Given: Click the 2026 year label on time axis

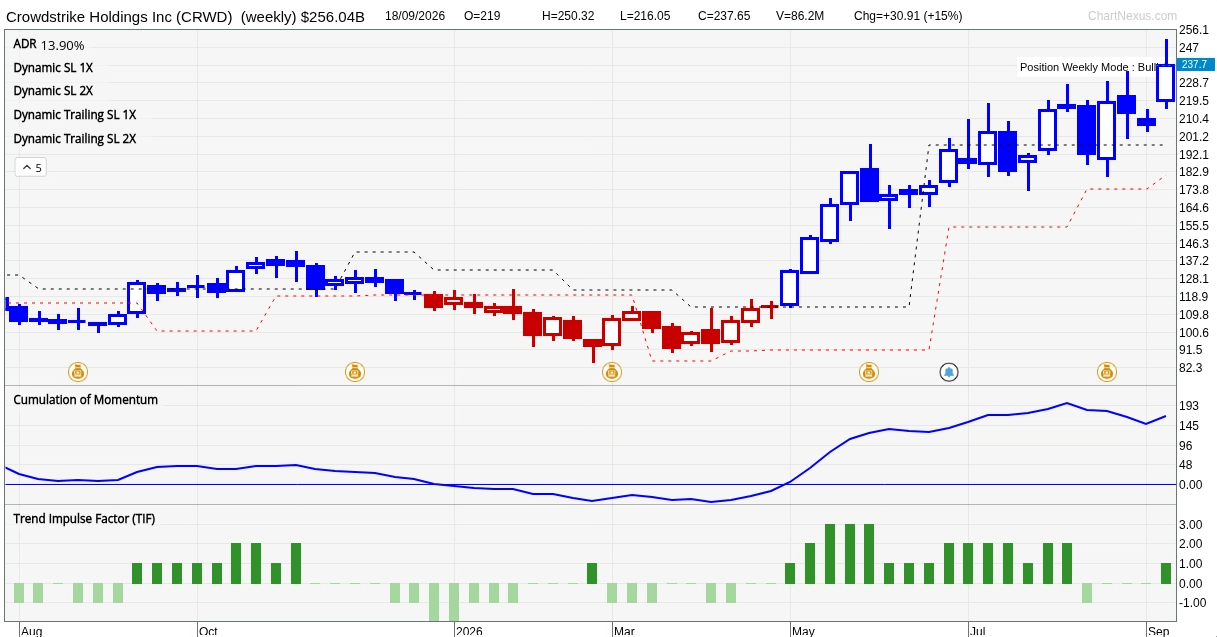Looking at the screenshot, I should (469, 631).
